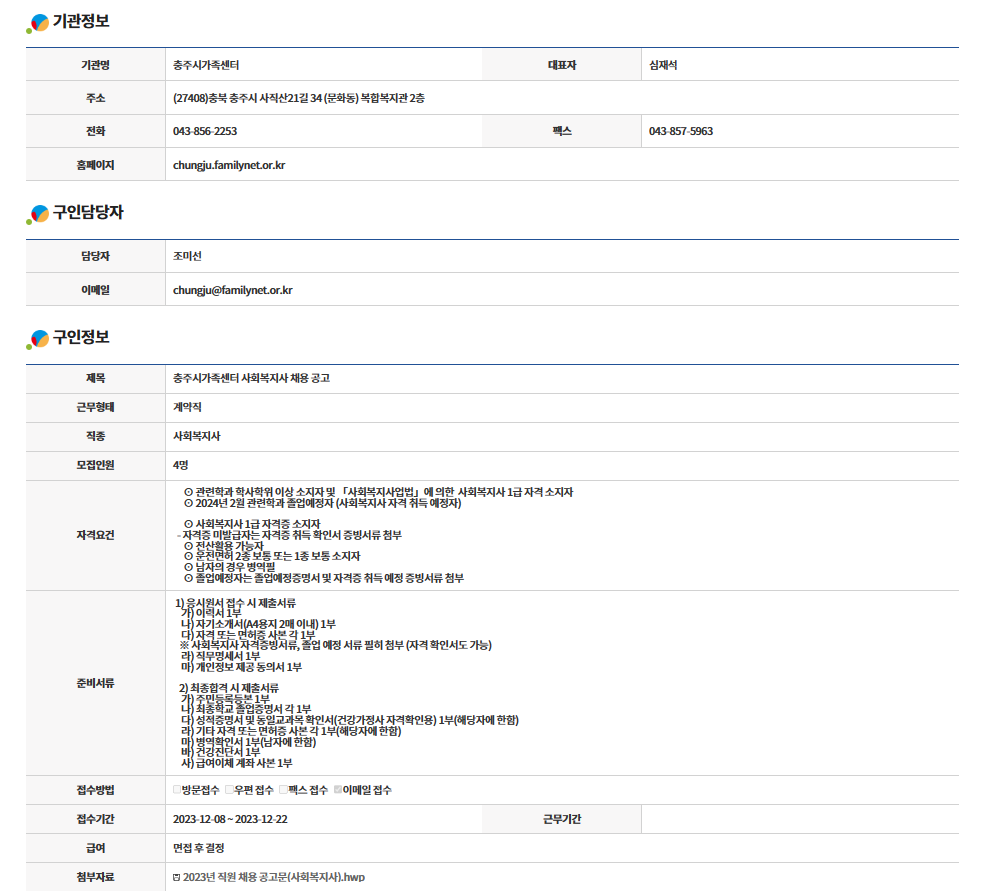Click the fax number 043-857-5963
The height and width of the screenshot is (891, 991).
tap(680, 131)
